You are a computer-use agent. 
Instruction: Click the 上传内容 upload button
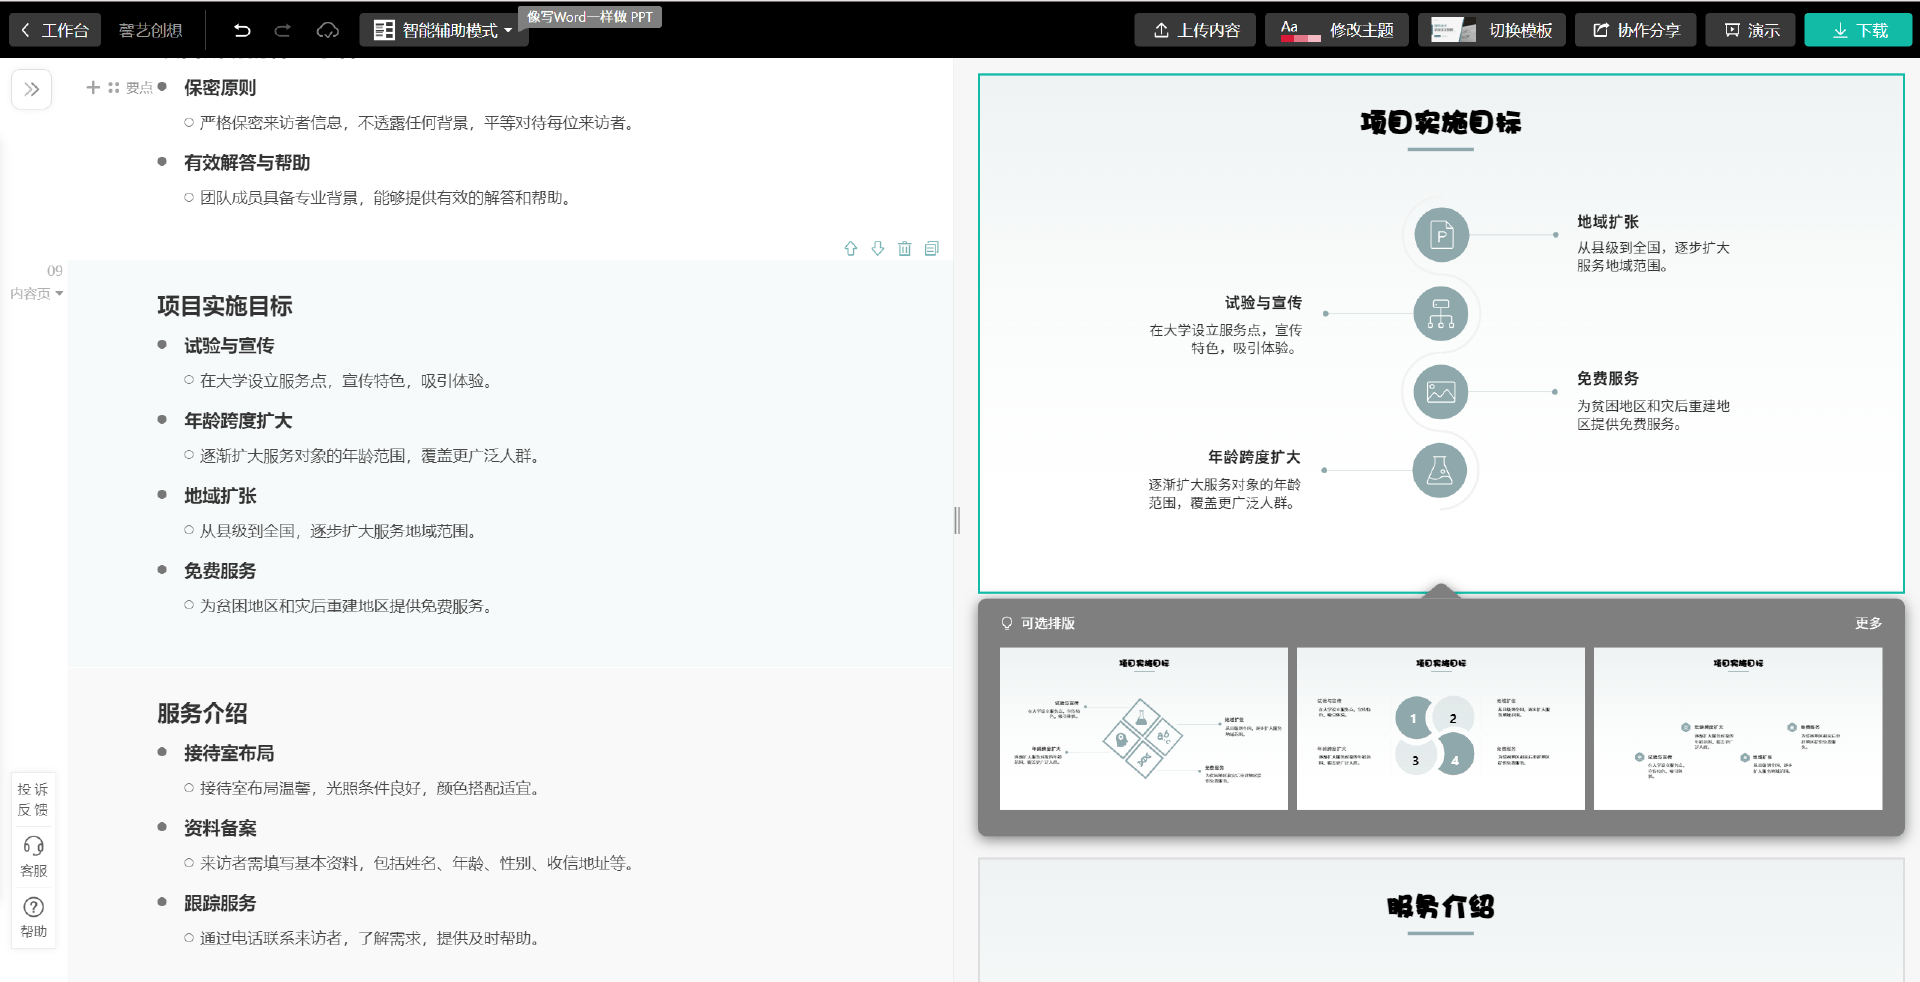click(1196, 30)
